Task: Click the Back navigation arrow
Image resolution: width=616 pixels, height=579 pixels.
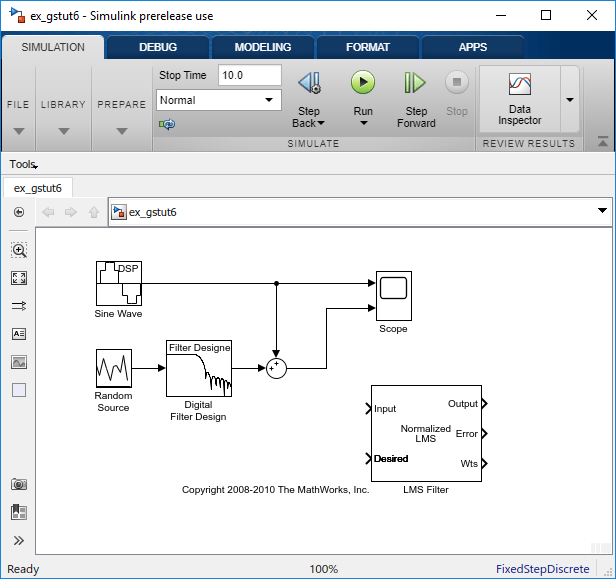Action: coord(48,212)
